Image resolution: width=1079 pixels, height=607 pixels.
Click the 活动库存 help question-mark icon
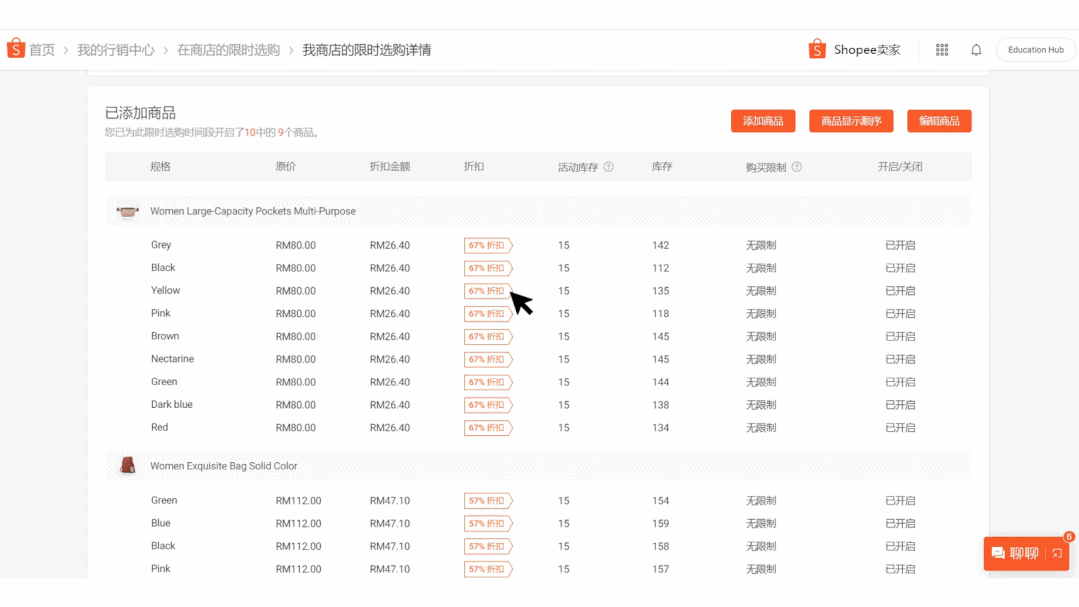coord(608,166)
